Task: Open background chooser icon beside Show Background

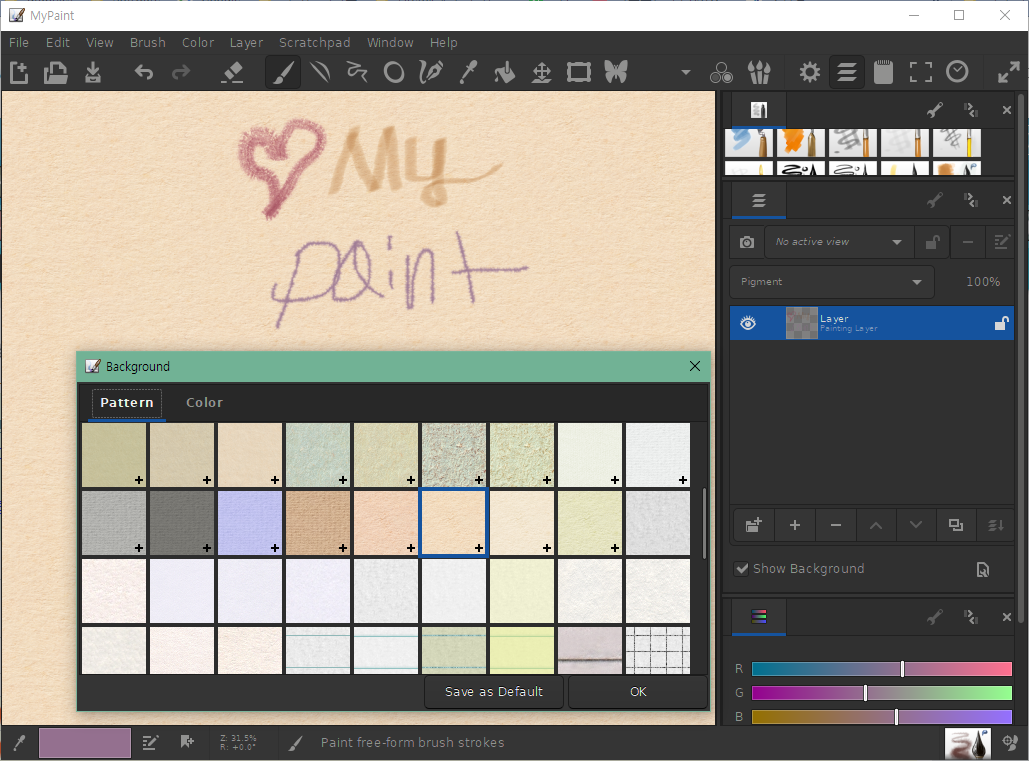Action: coord(982,569)
